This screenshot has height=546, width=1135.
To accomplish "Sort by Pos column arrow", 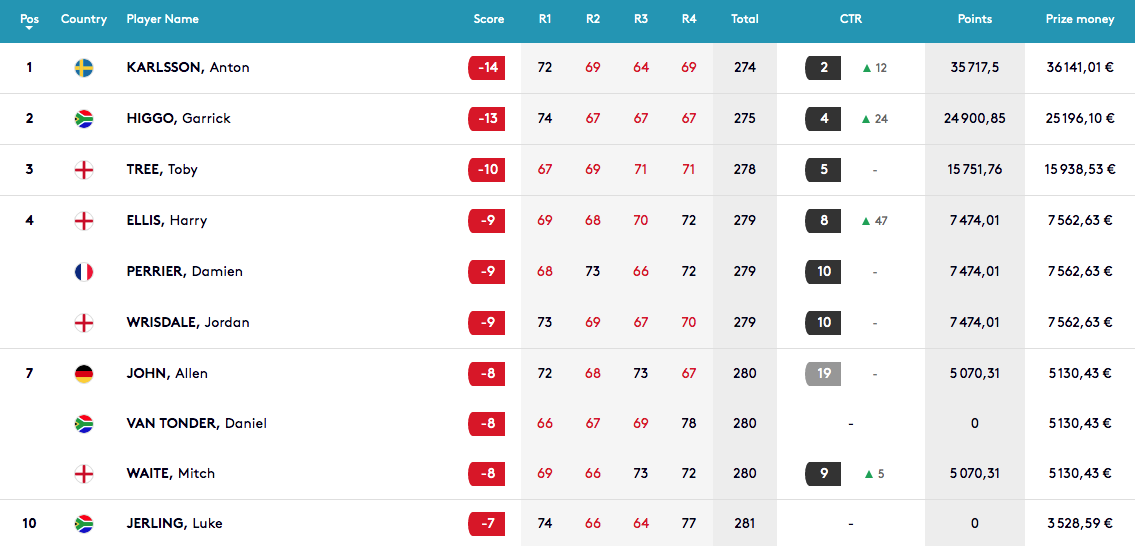I will coord(29,28).
